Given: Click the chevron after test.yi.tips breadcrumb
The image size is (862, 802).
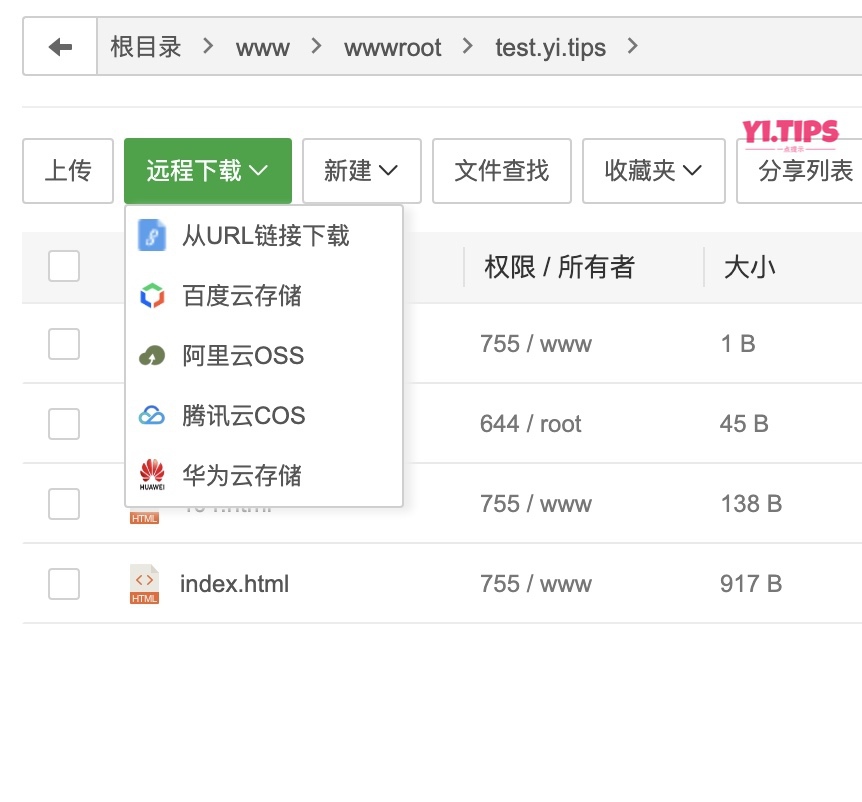Looking at the screenshot, I should point(633,46).
